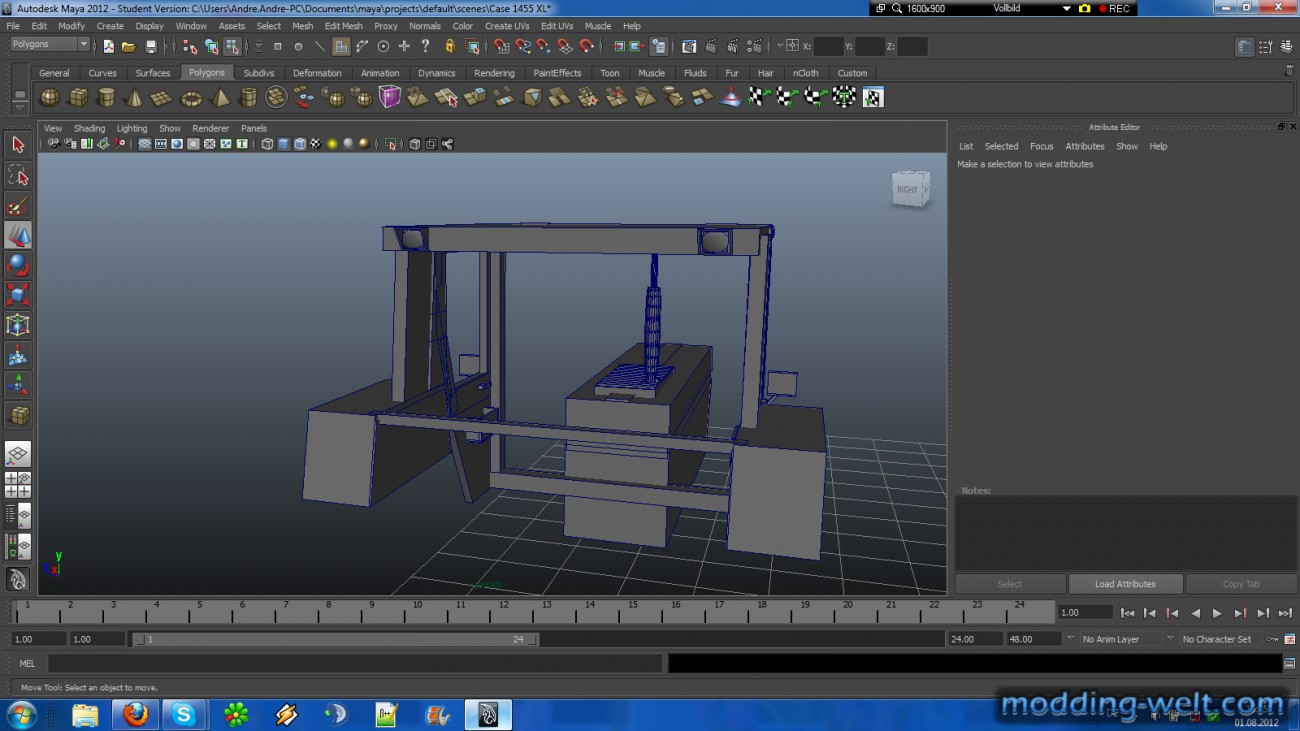Viewport: 1300px width, 731px height.
Task: Click the purple smooth proxy cube icon
Action: coord(389,97)
